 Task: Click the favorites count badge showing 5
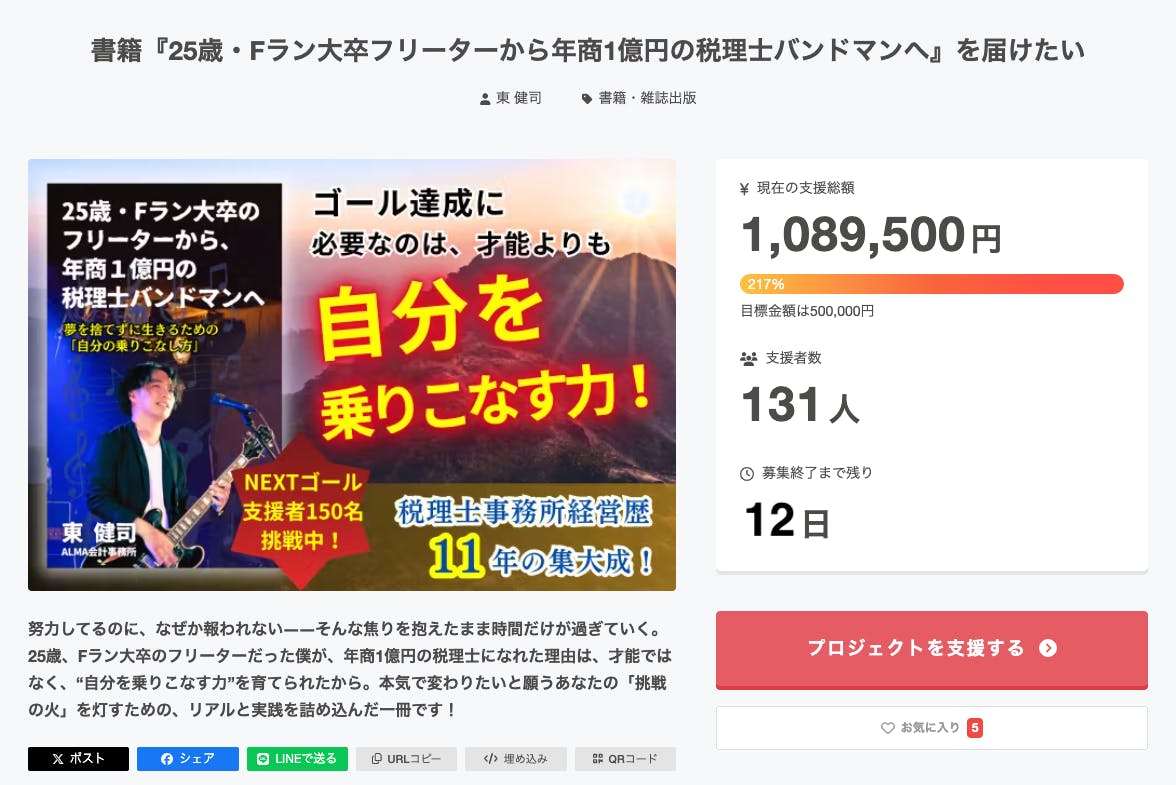point(975,728)
